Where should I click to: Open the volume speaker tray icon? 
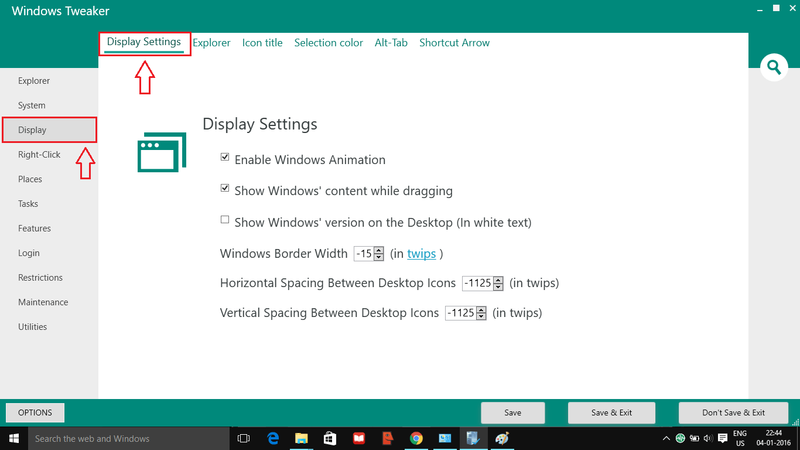(708, 438)
